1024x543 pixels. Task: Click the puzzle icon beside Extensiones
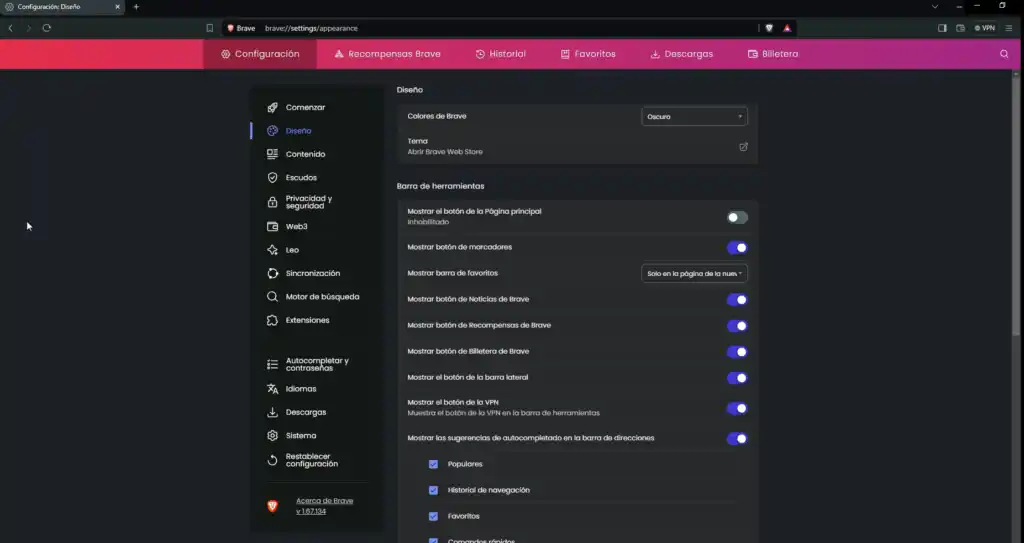tap(272, 320)
